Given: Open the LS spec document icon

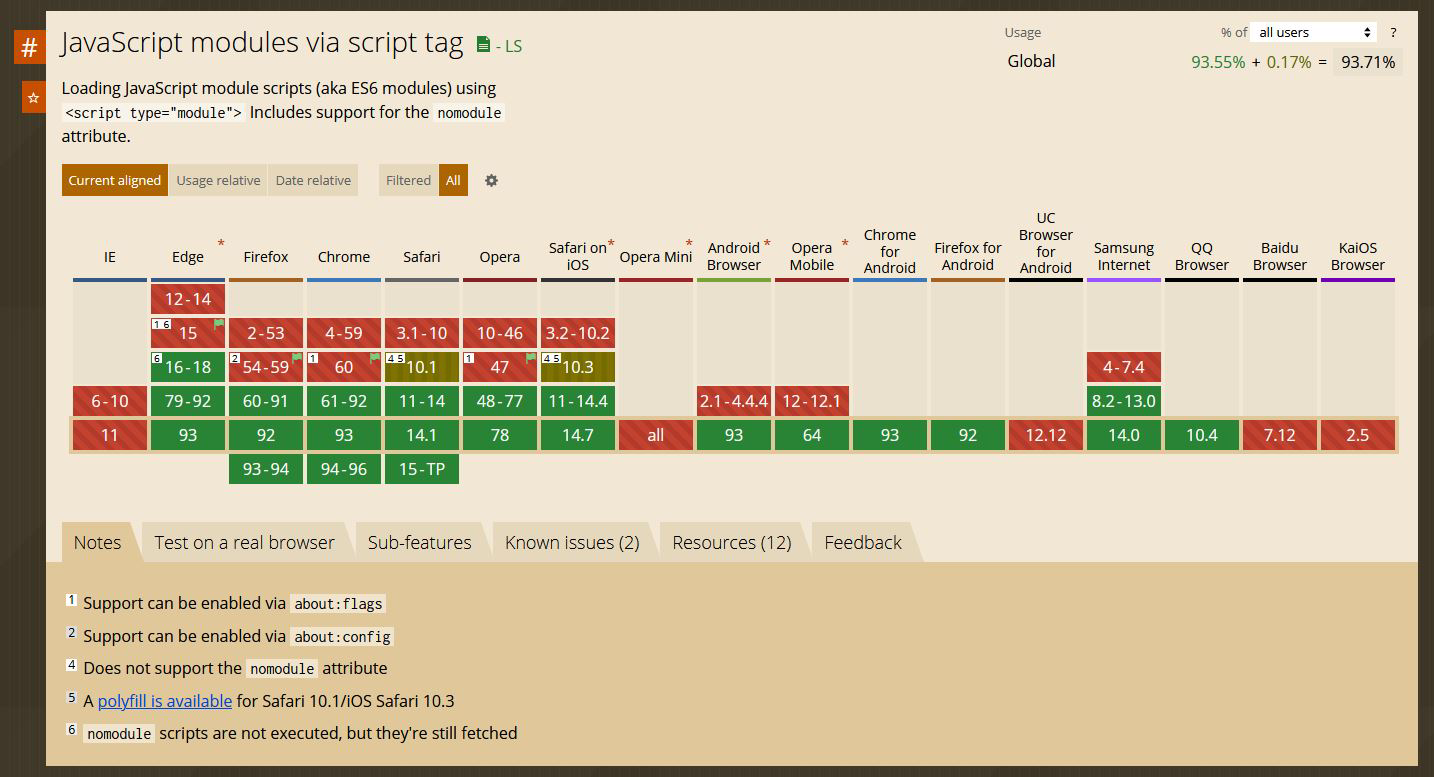Looking at the screenshot, I should tap(484, 44).
